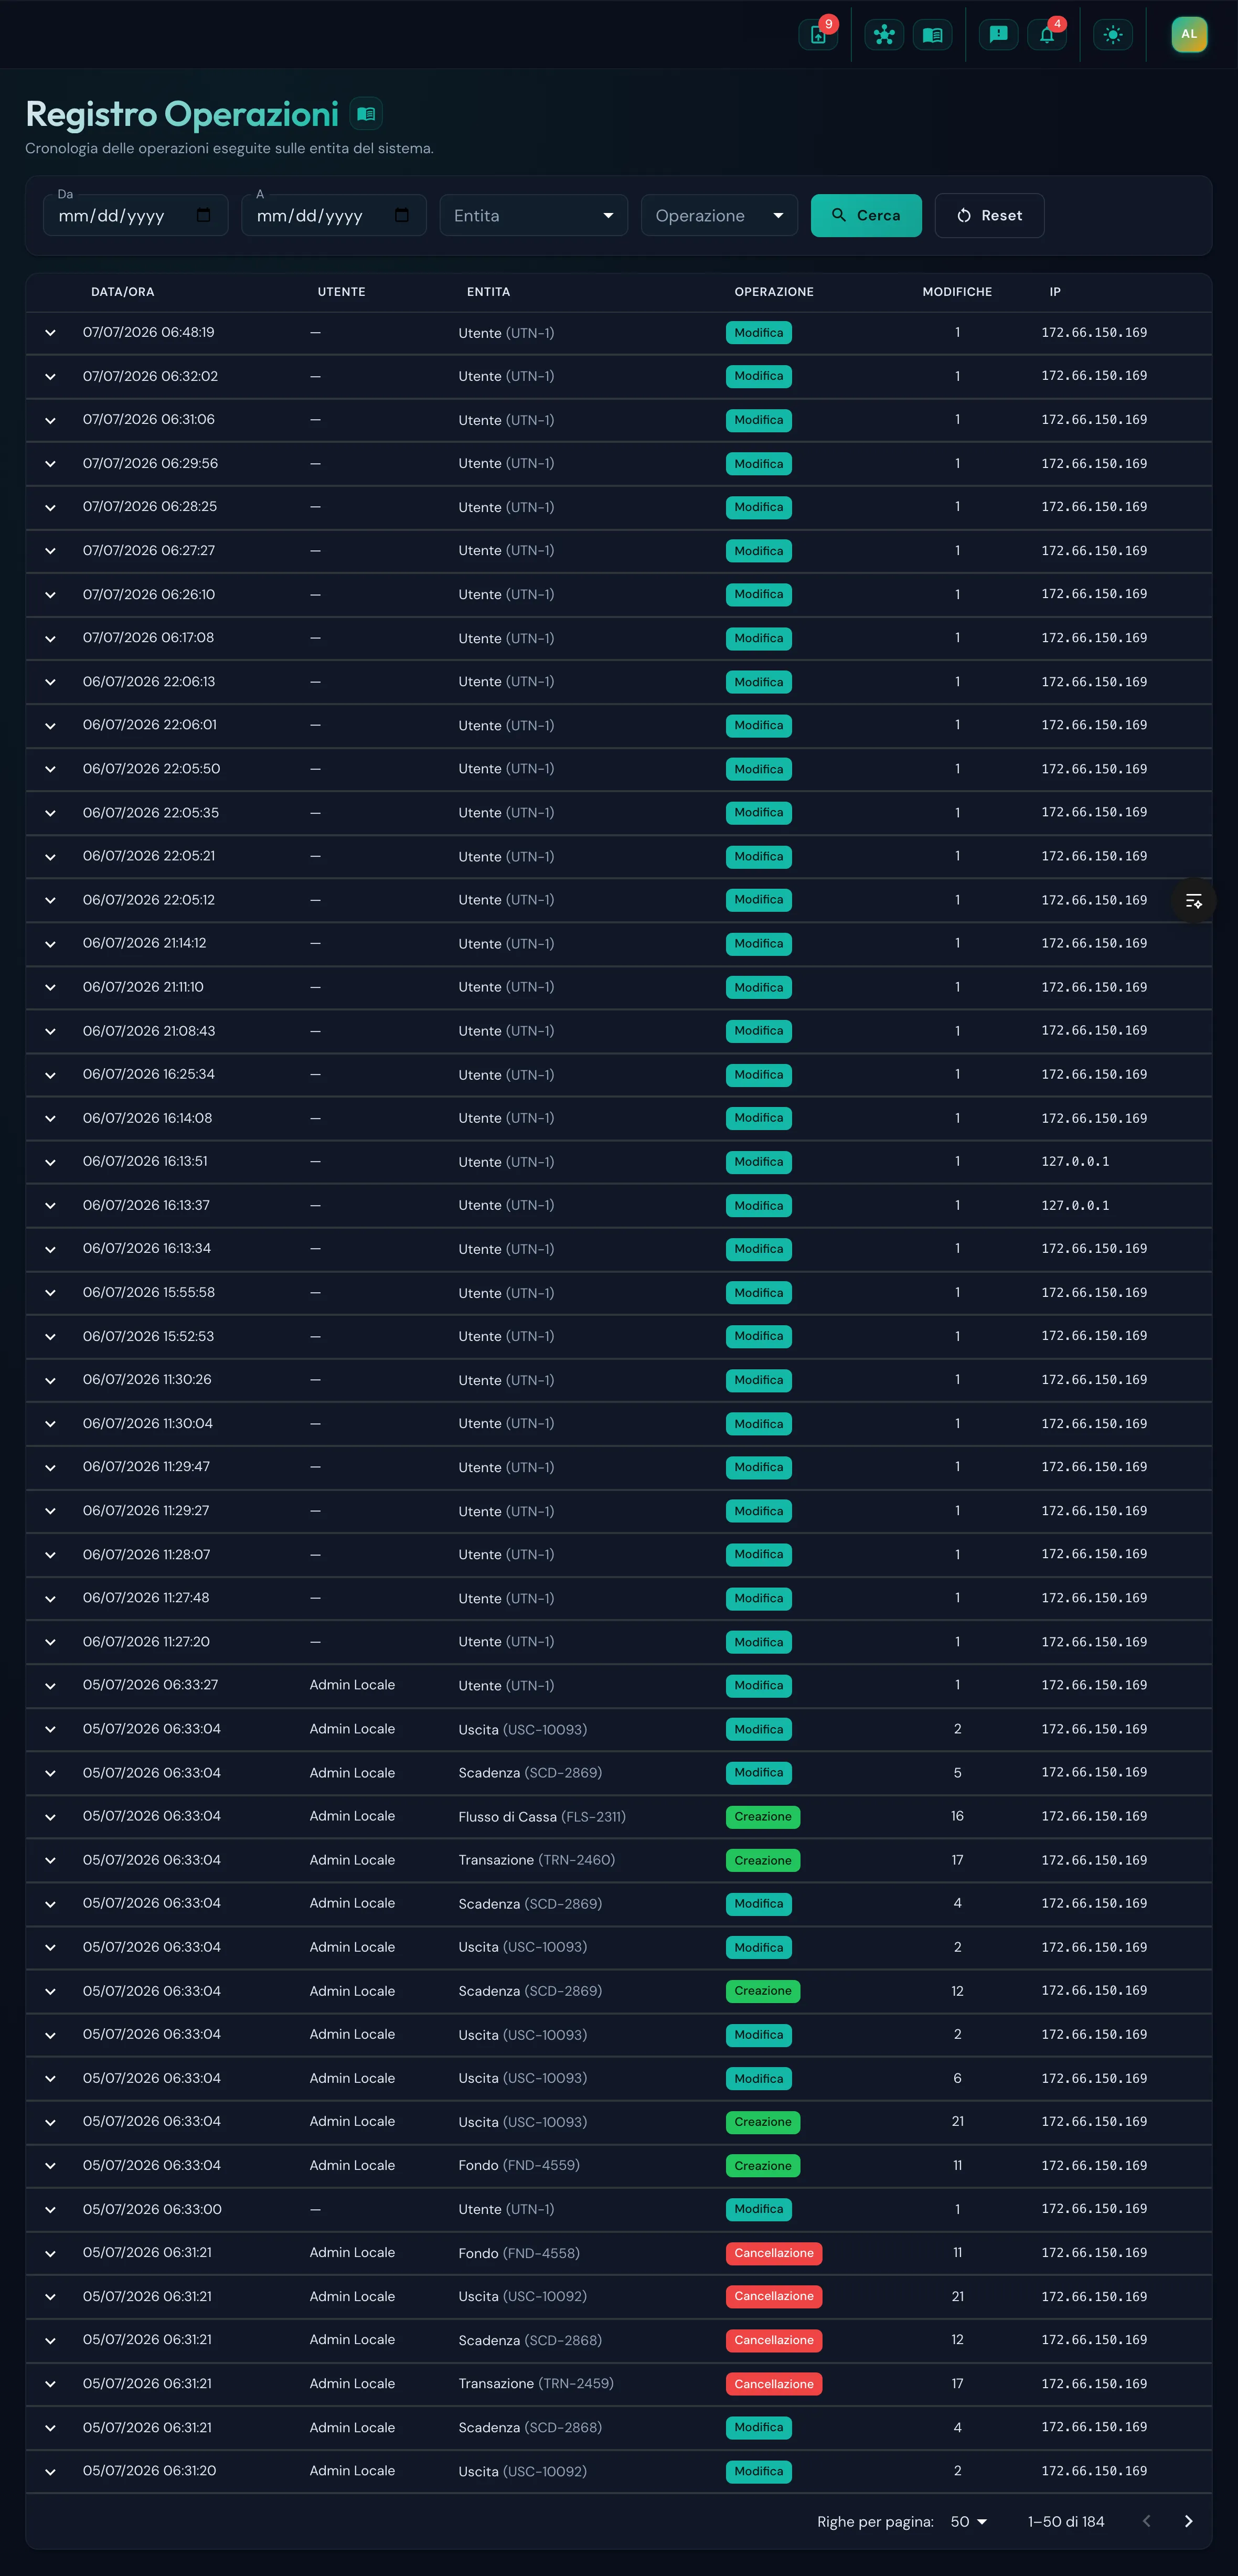Open the AL user avatar menu

1189,34
